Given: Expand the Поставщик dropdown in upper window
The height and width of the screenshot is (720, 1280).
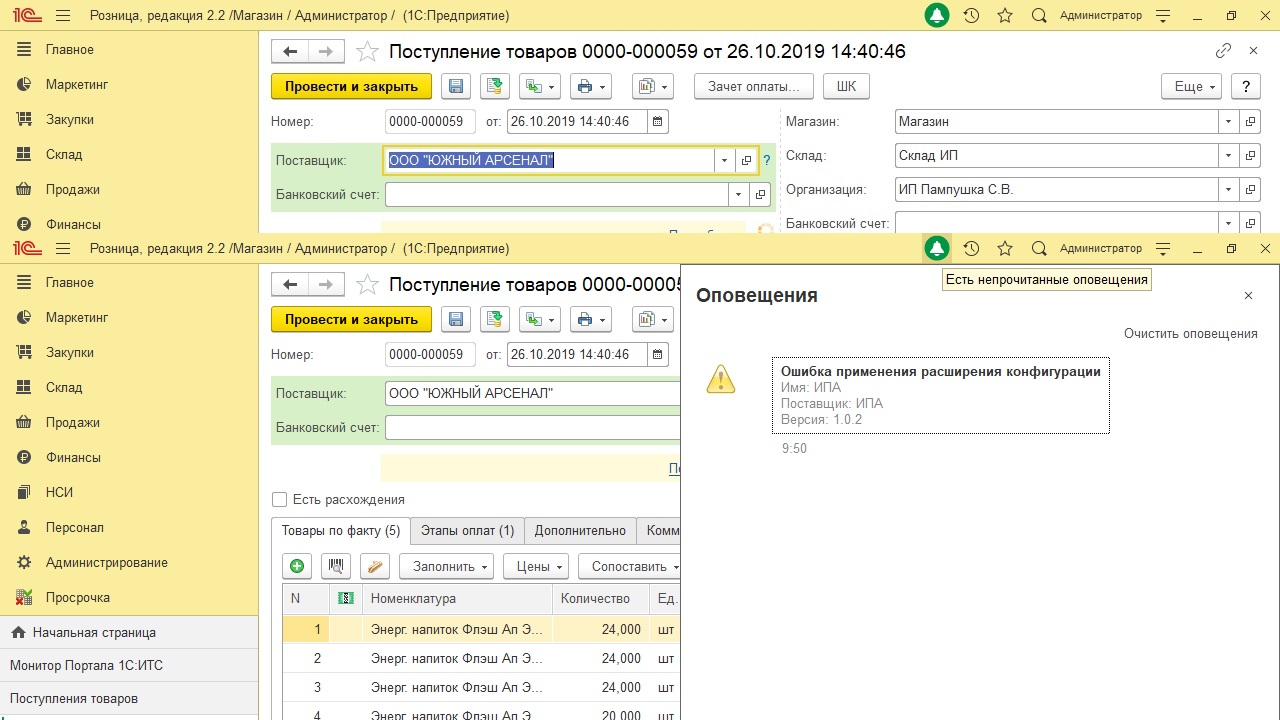Looking at the screenshot, I should click(x=724, y=160).
